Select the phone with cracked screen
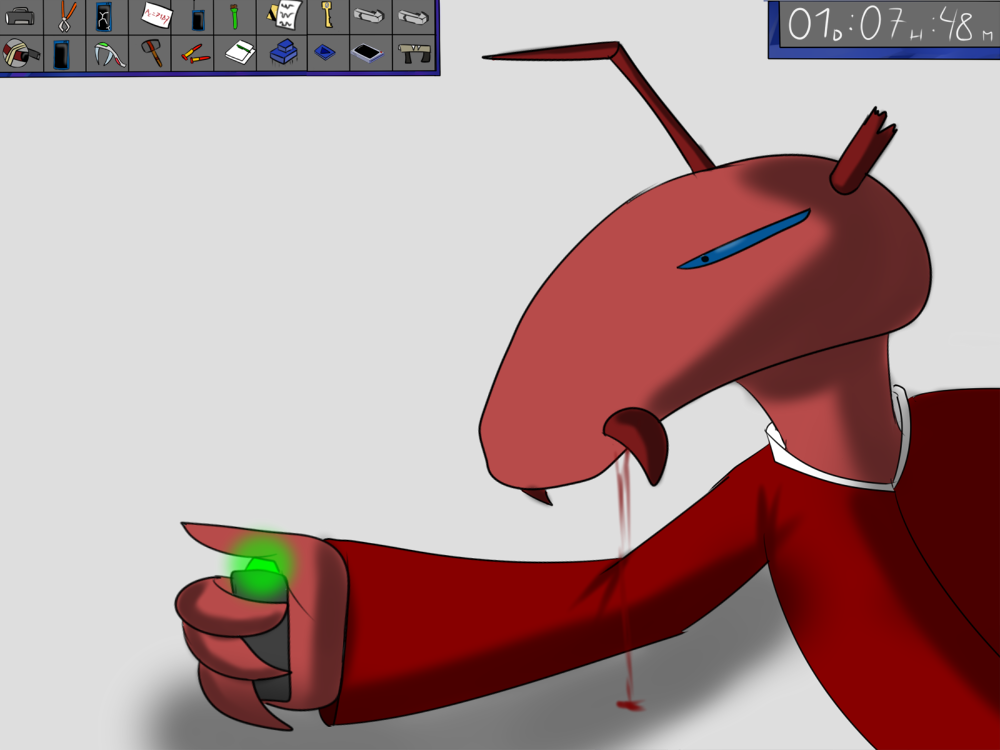 click(104, 17)
